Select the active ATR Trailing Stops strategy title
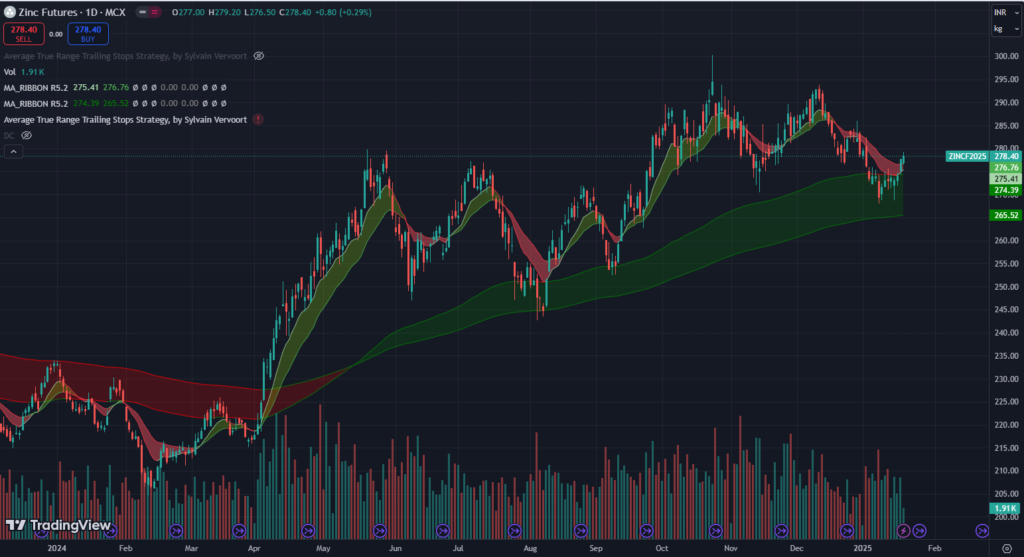 [125, 119]
